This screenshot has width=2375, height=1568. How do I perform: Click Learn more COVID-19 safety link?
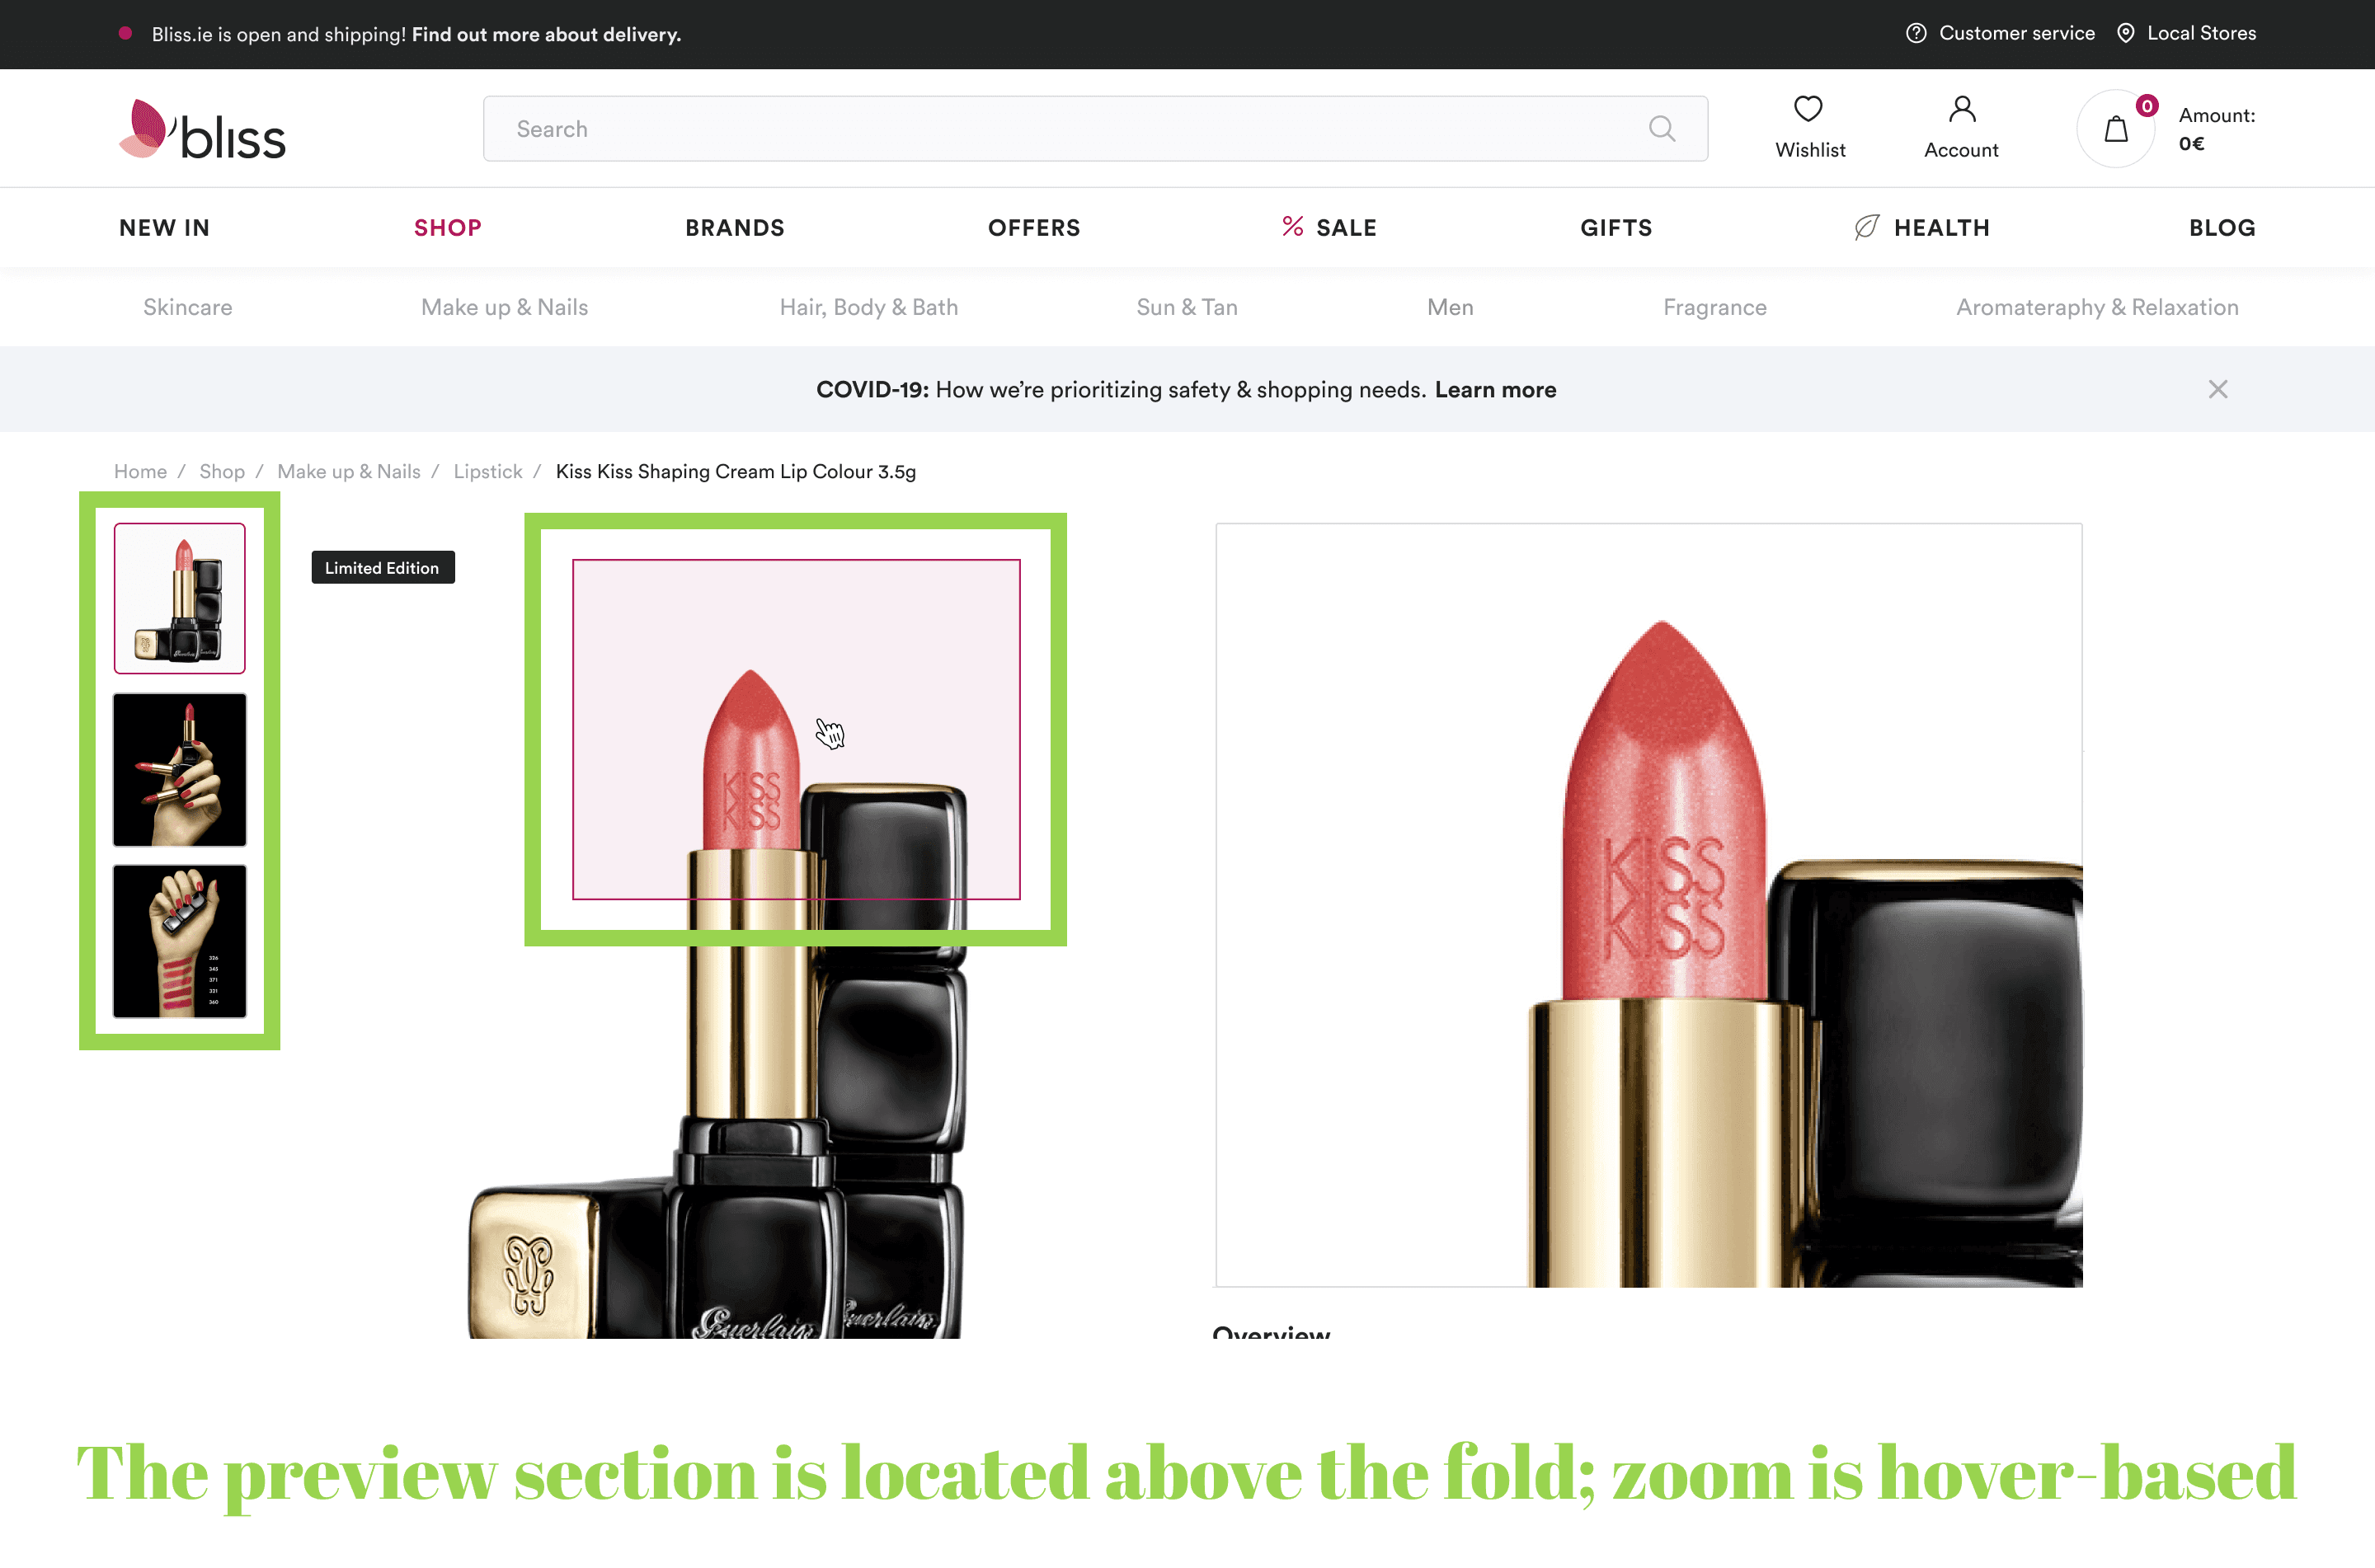(1497, 388)
